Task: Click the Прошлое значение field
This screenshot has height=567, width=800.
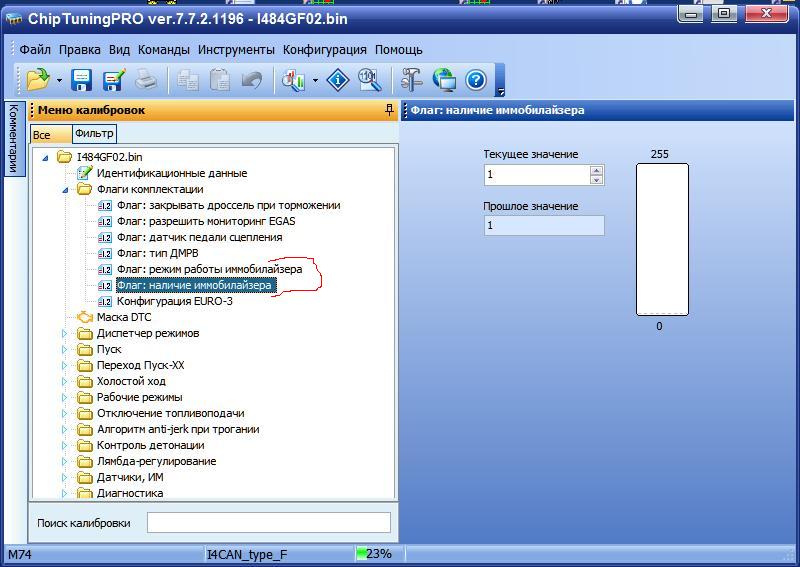Action: 544,225
